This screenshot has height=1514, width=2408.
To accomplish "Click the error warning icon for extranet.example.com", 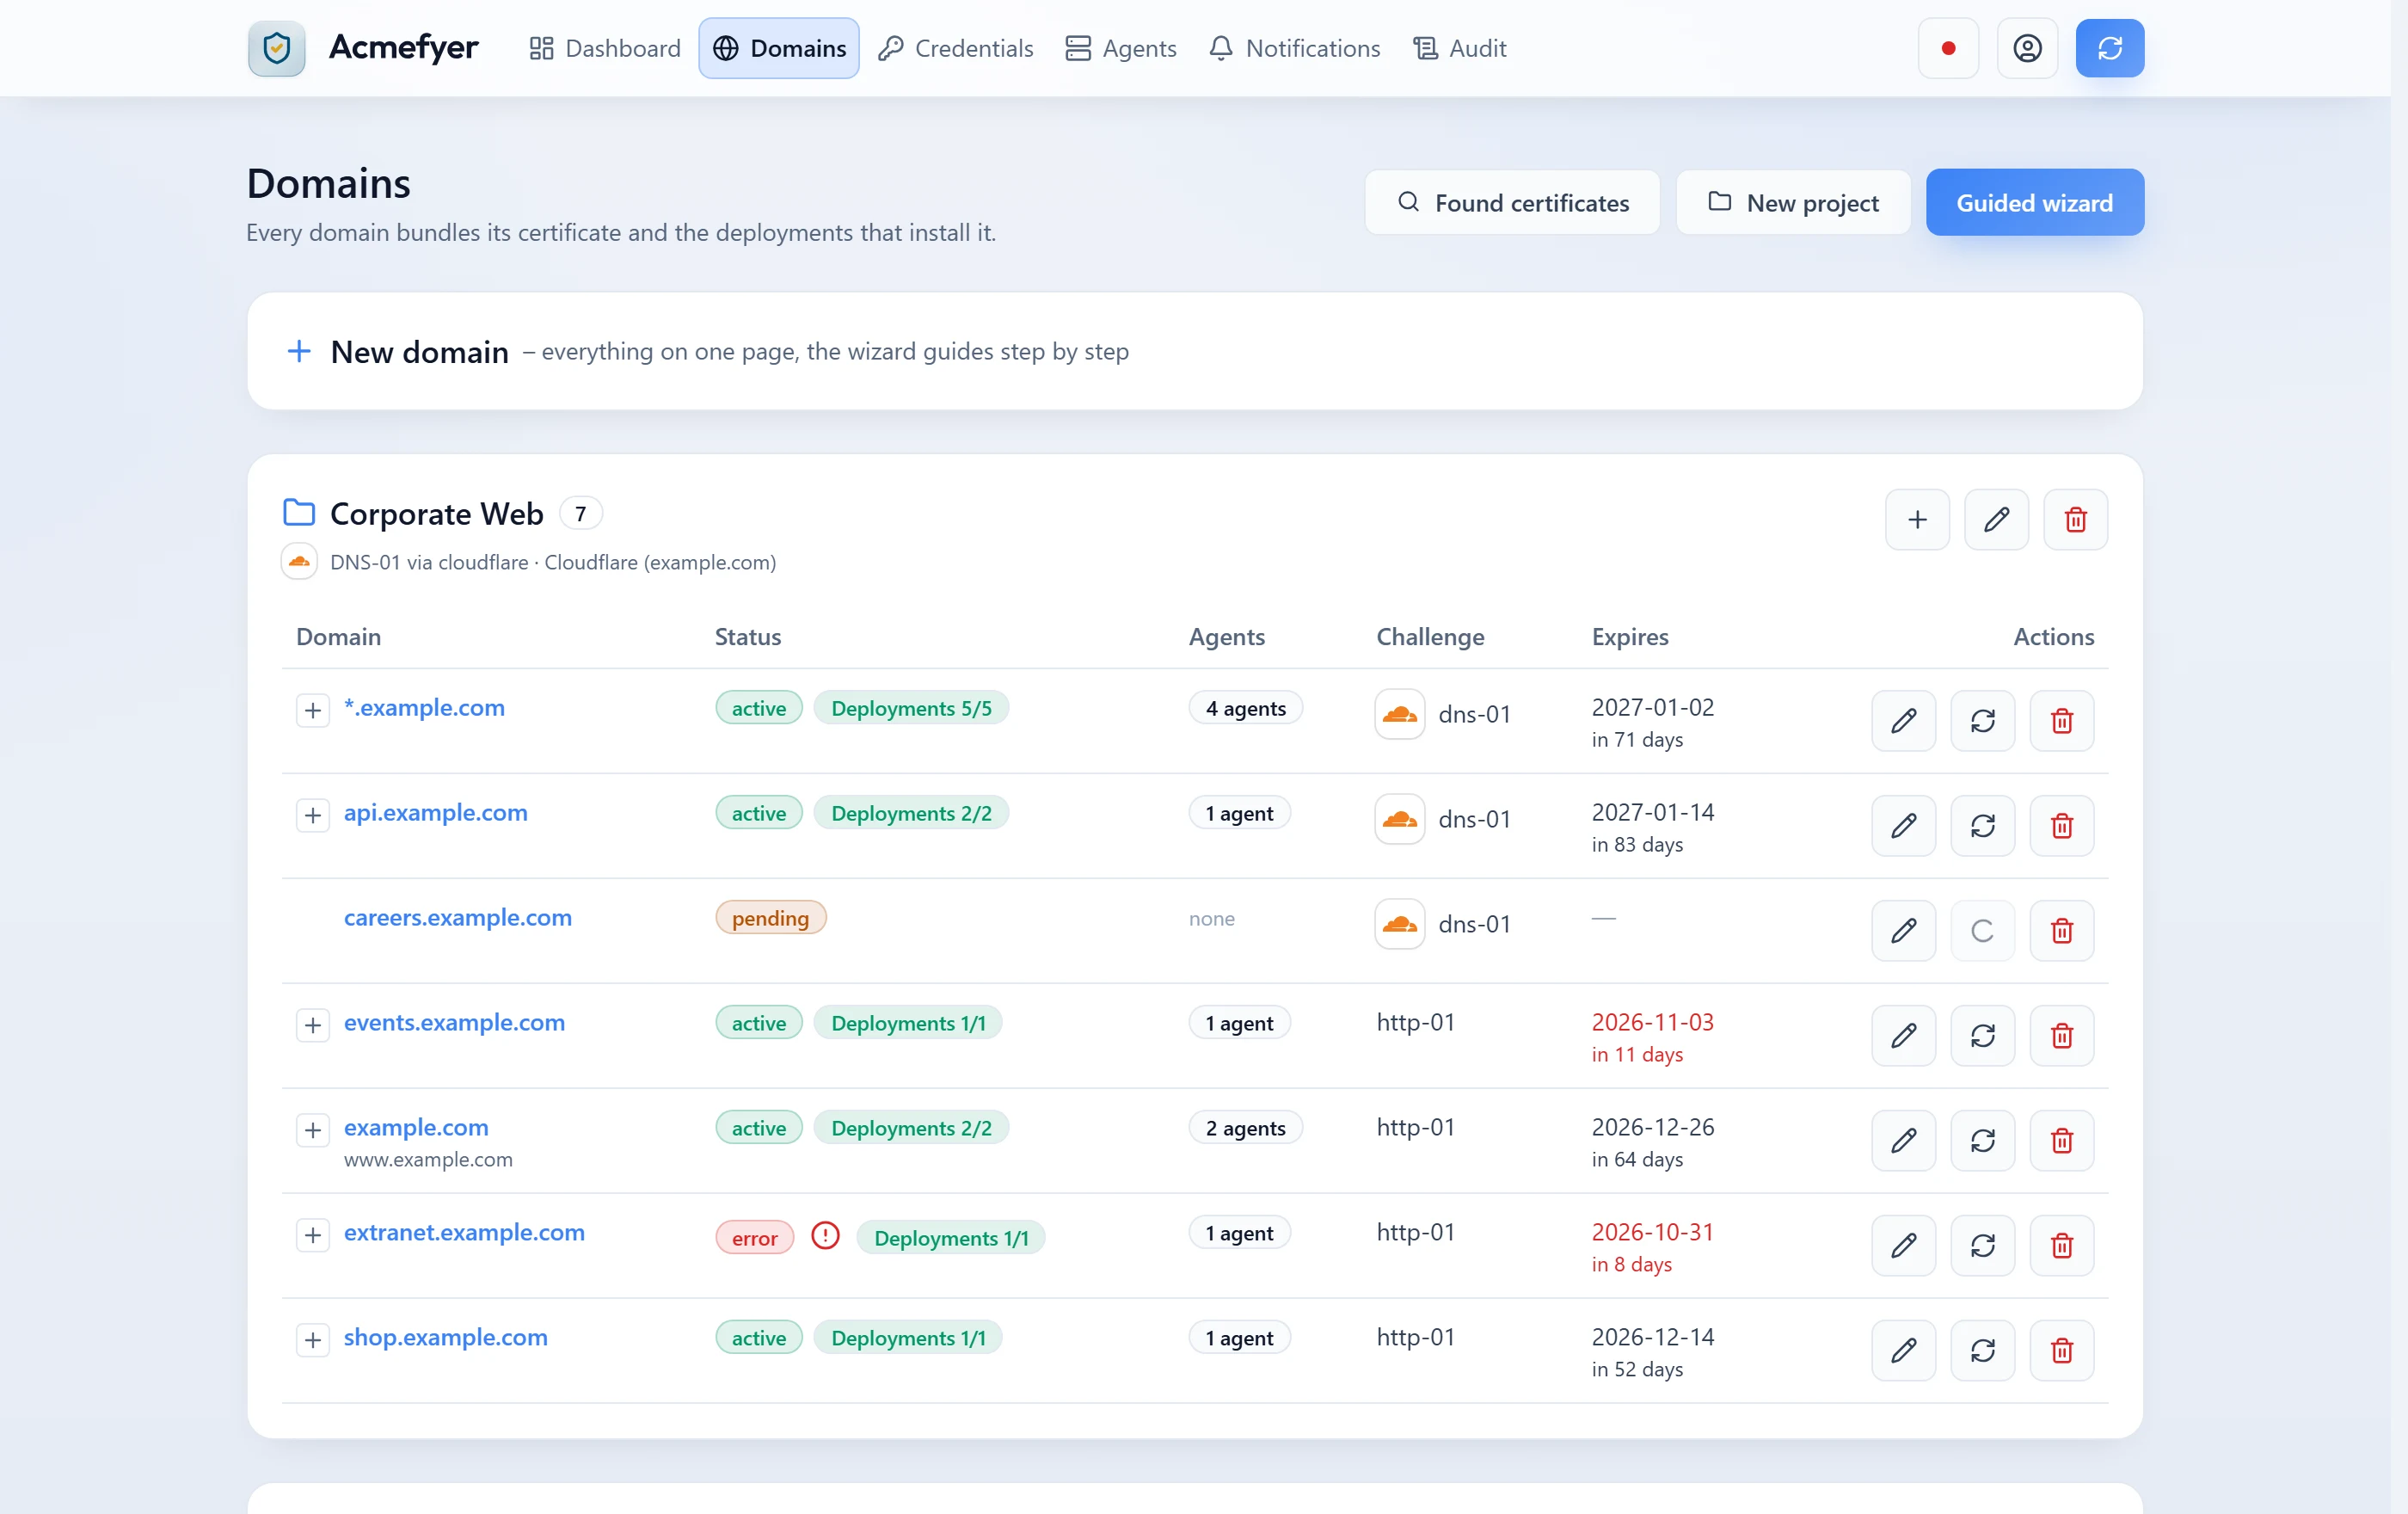I will (x=825, y=1236).
